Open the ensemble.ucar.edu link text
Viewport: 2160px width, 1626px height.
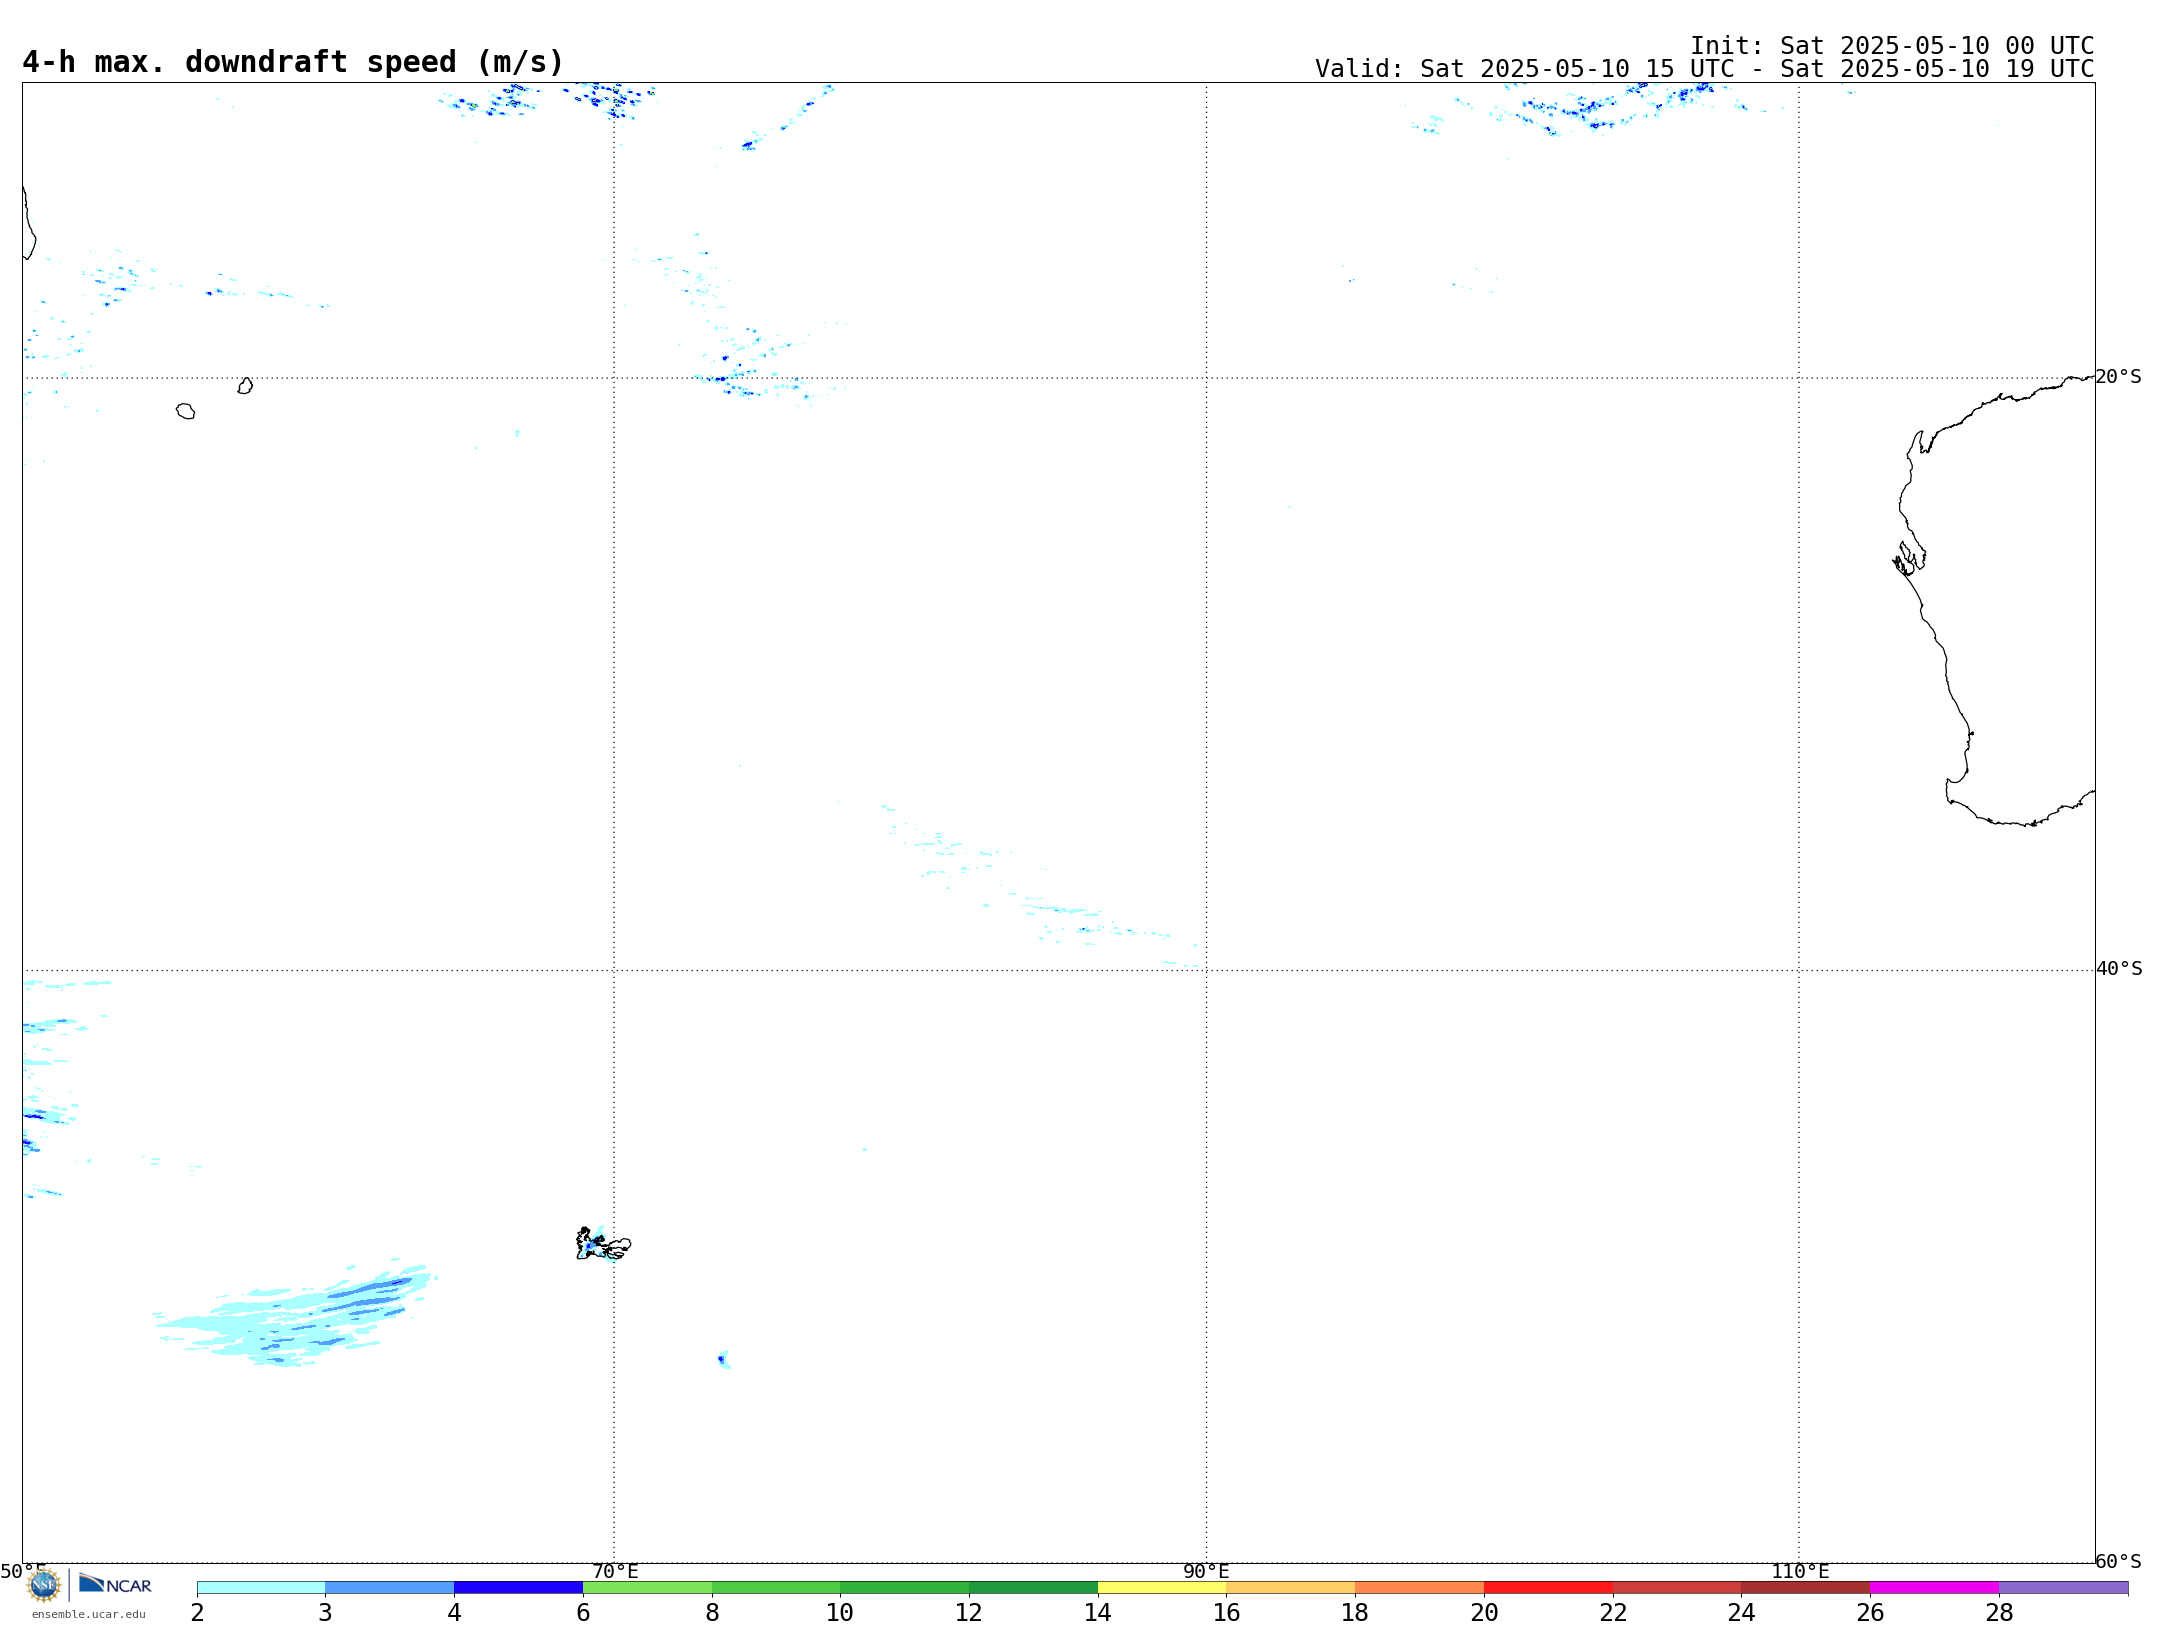pos(89,1614)
